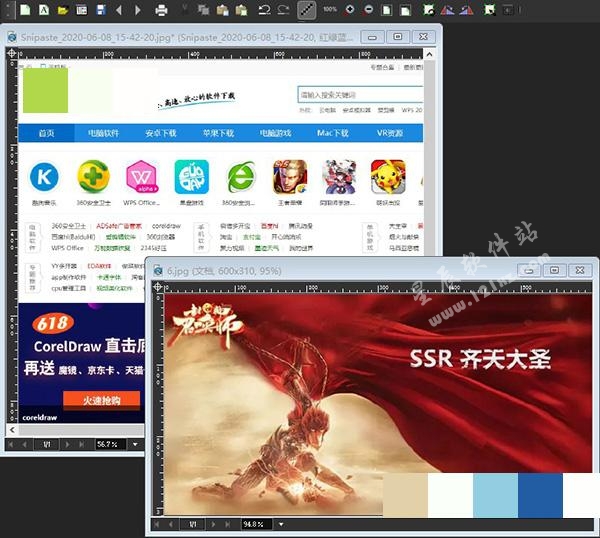
Task: Click the 'CorelDraw' banner text in the Snipaste image
Action: 68,346
